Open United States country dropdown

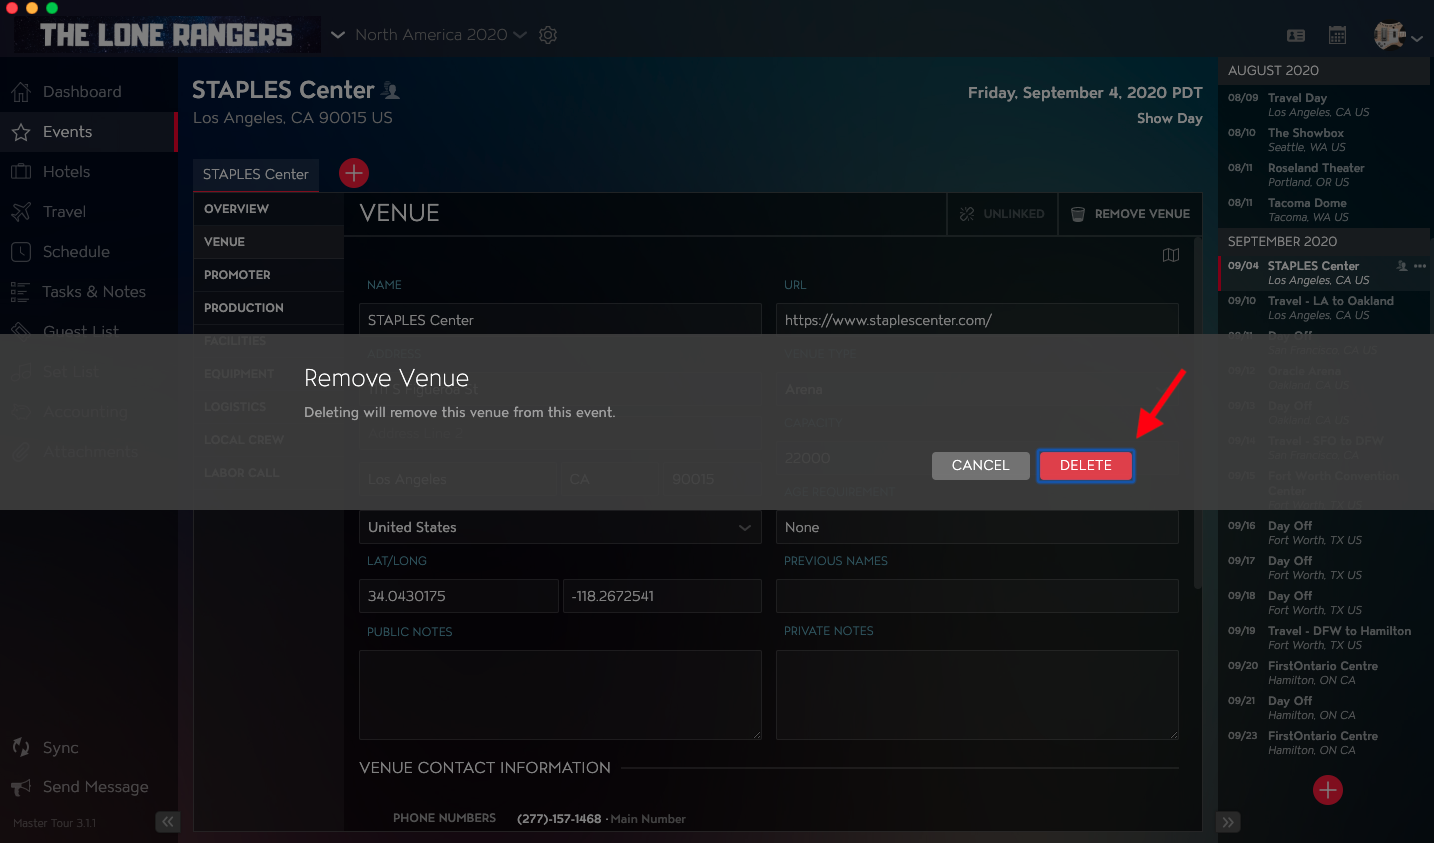coord(560,527)
